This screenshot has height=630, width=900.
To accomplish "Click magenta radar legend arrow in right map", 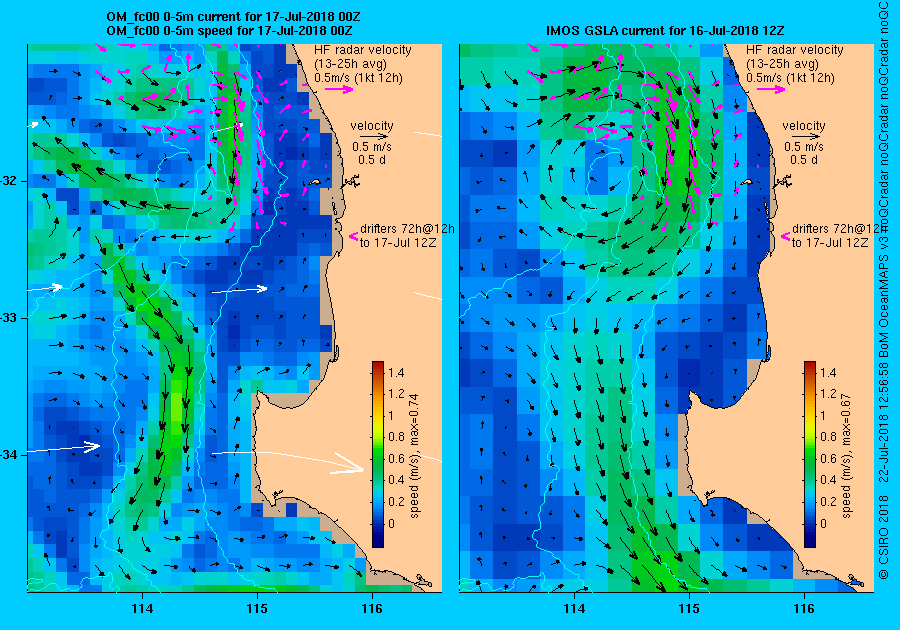I will coord(771,89).
